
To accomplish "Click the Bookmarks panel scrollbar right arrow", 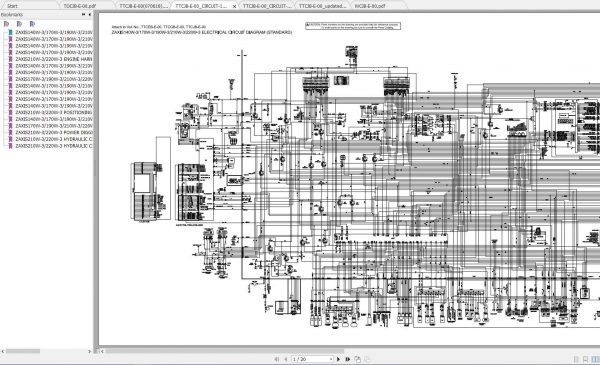I will point(90,351).
